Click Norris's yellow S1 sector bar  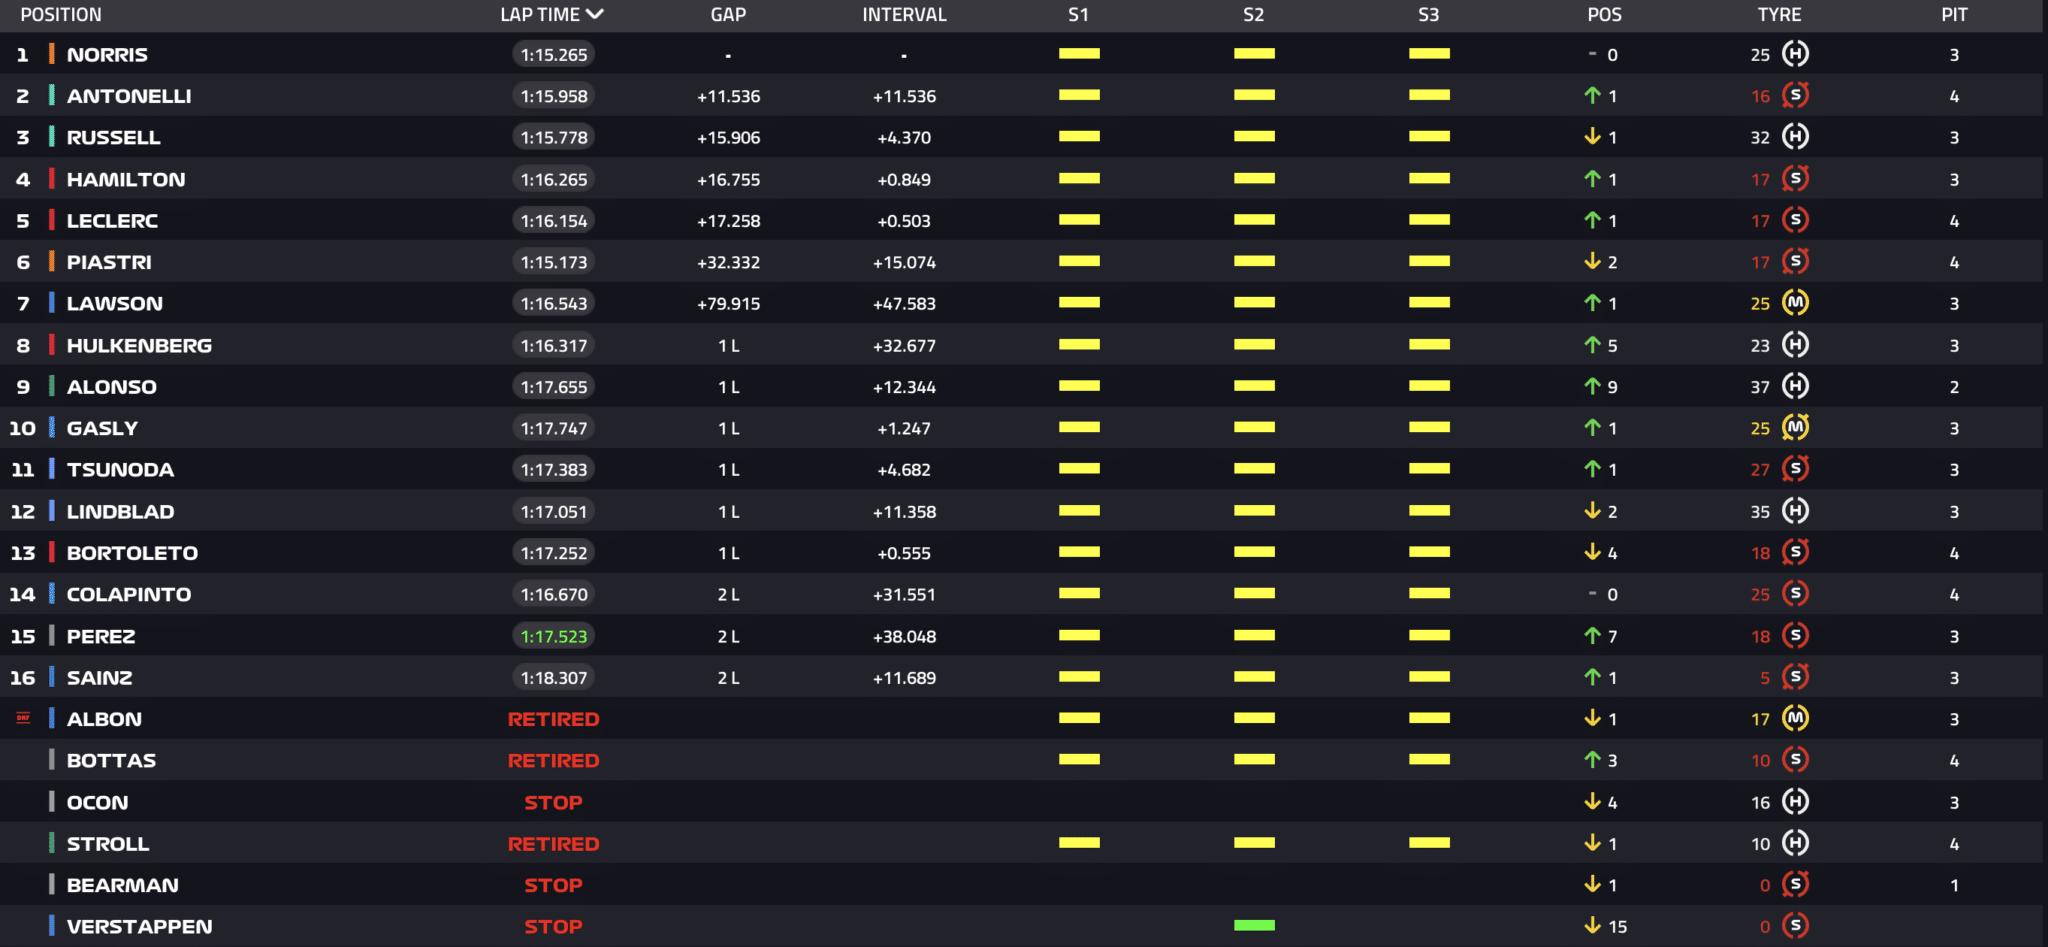click(1079, 54)
